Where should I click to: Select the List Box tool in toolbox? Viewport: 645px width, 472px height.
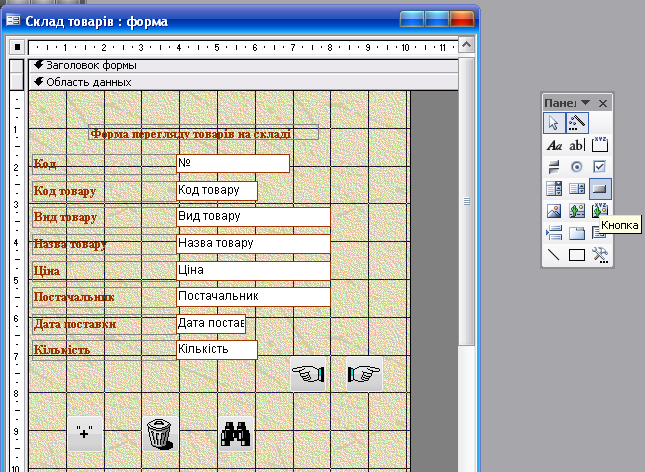[577, 189]
